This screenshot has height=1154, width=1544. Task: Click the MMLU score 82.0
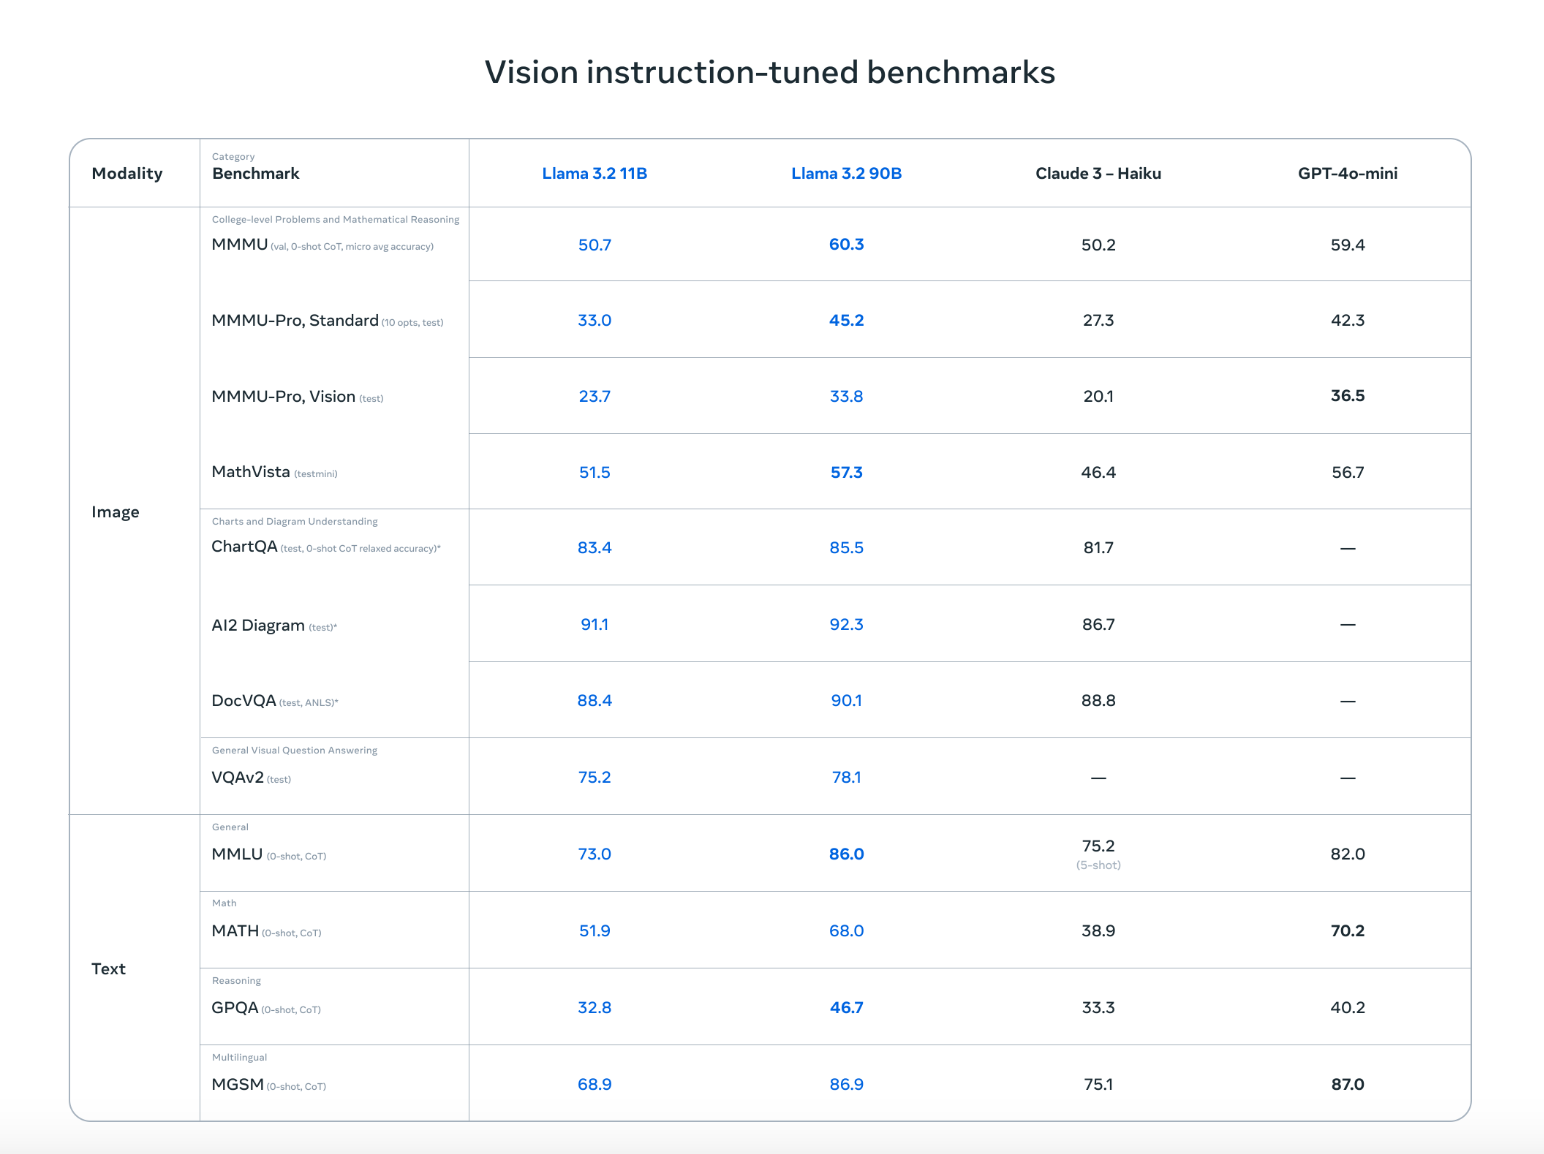coord(1348,854)
